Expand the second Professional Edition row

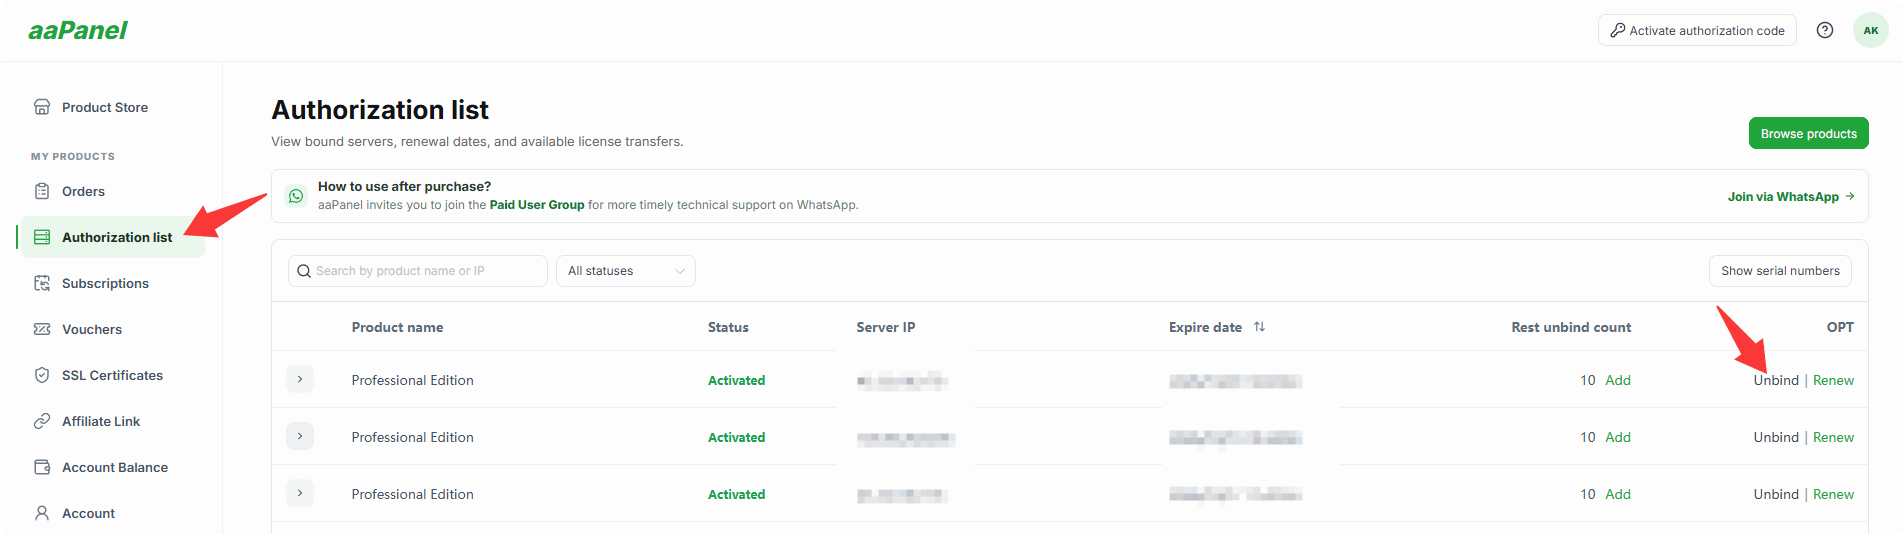pos(300,436)
